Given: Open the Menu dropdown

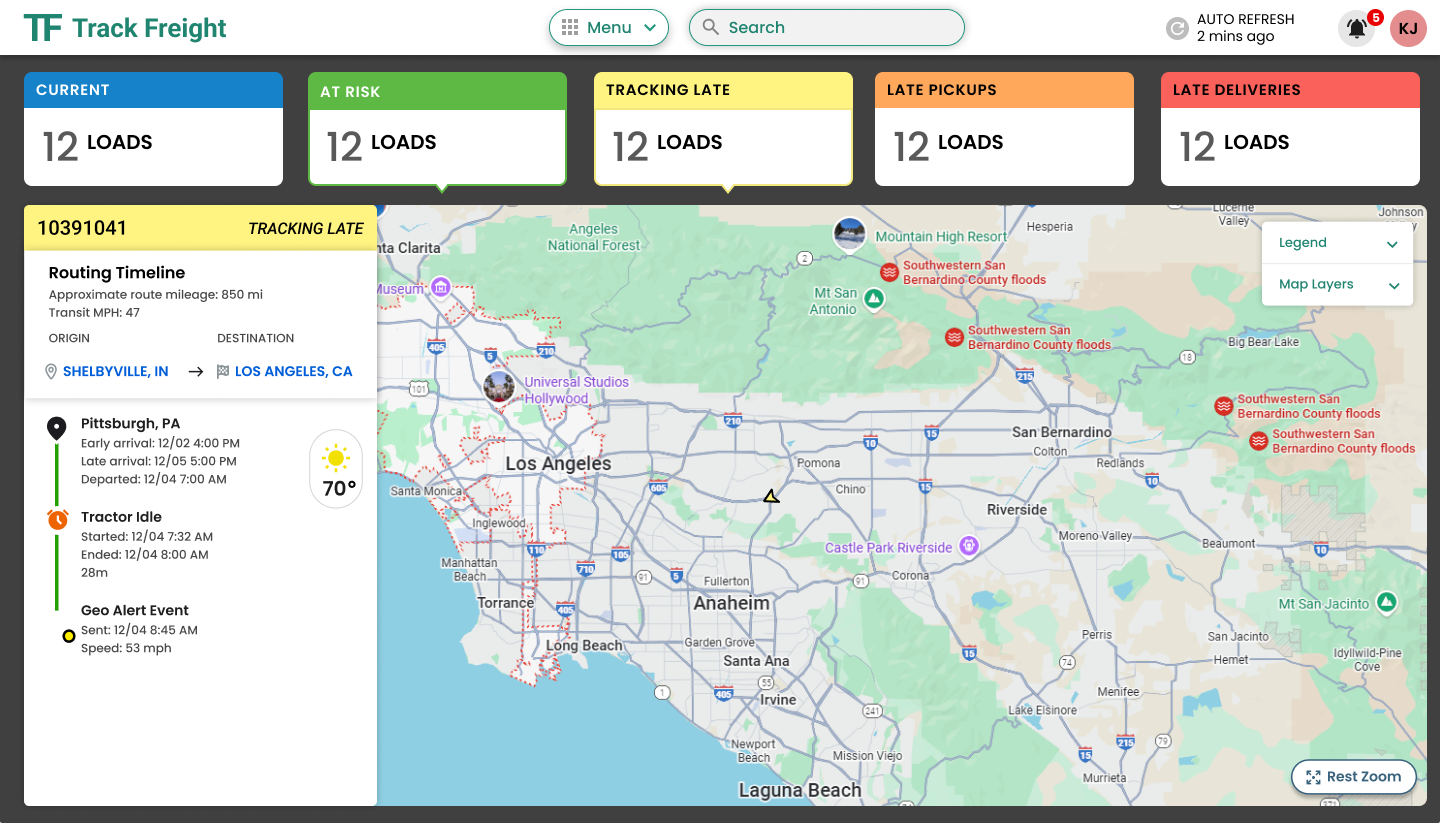Looking at the screenshot, I should pyautogui.click(x=609, y=27).
